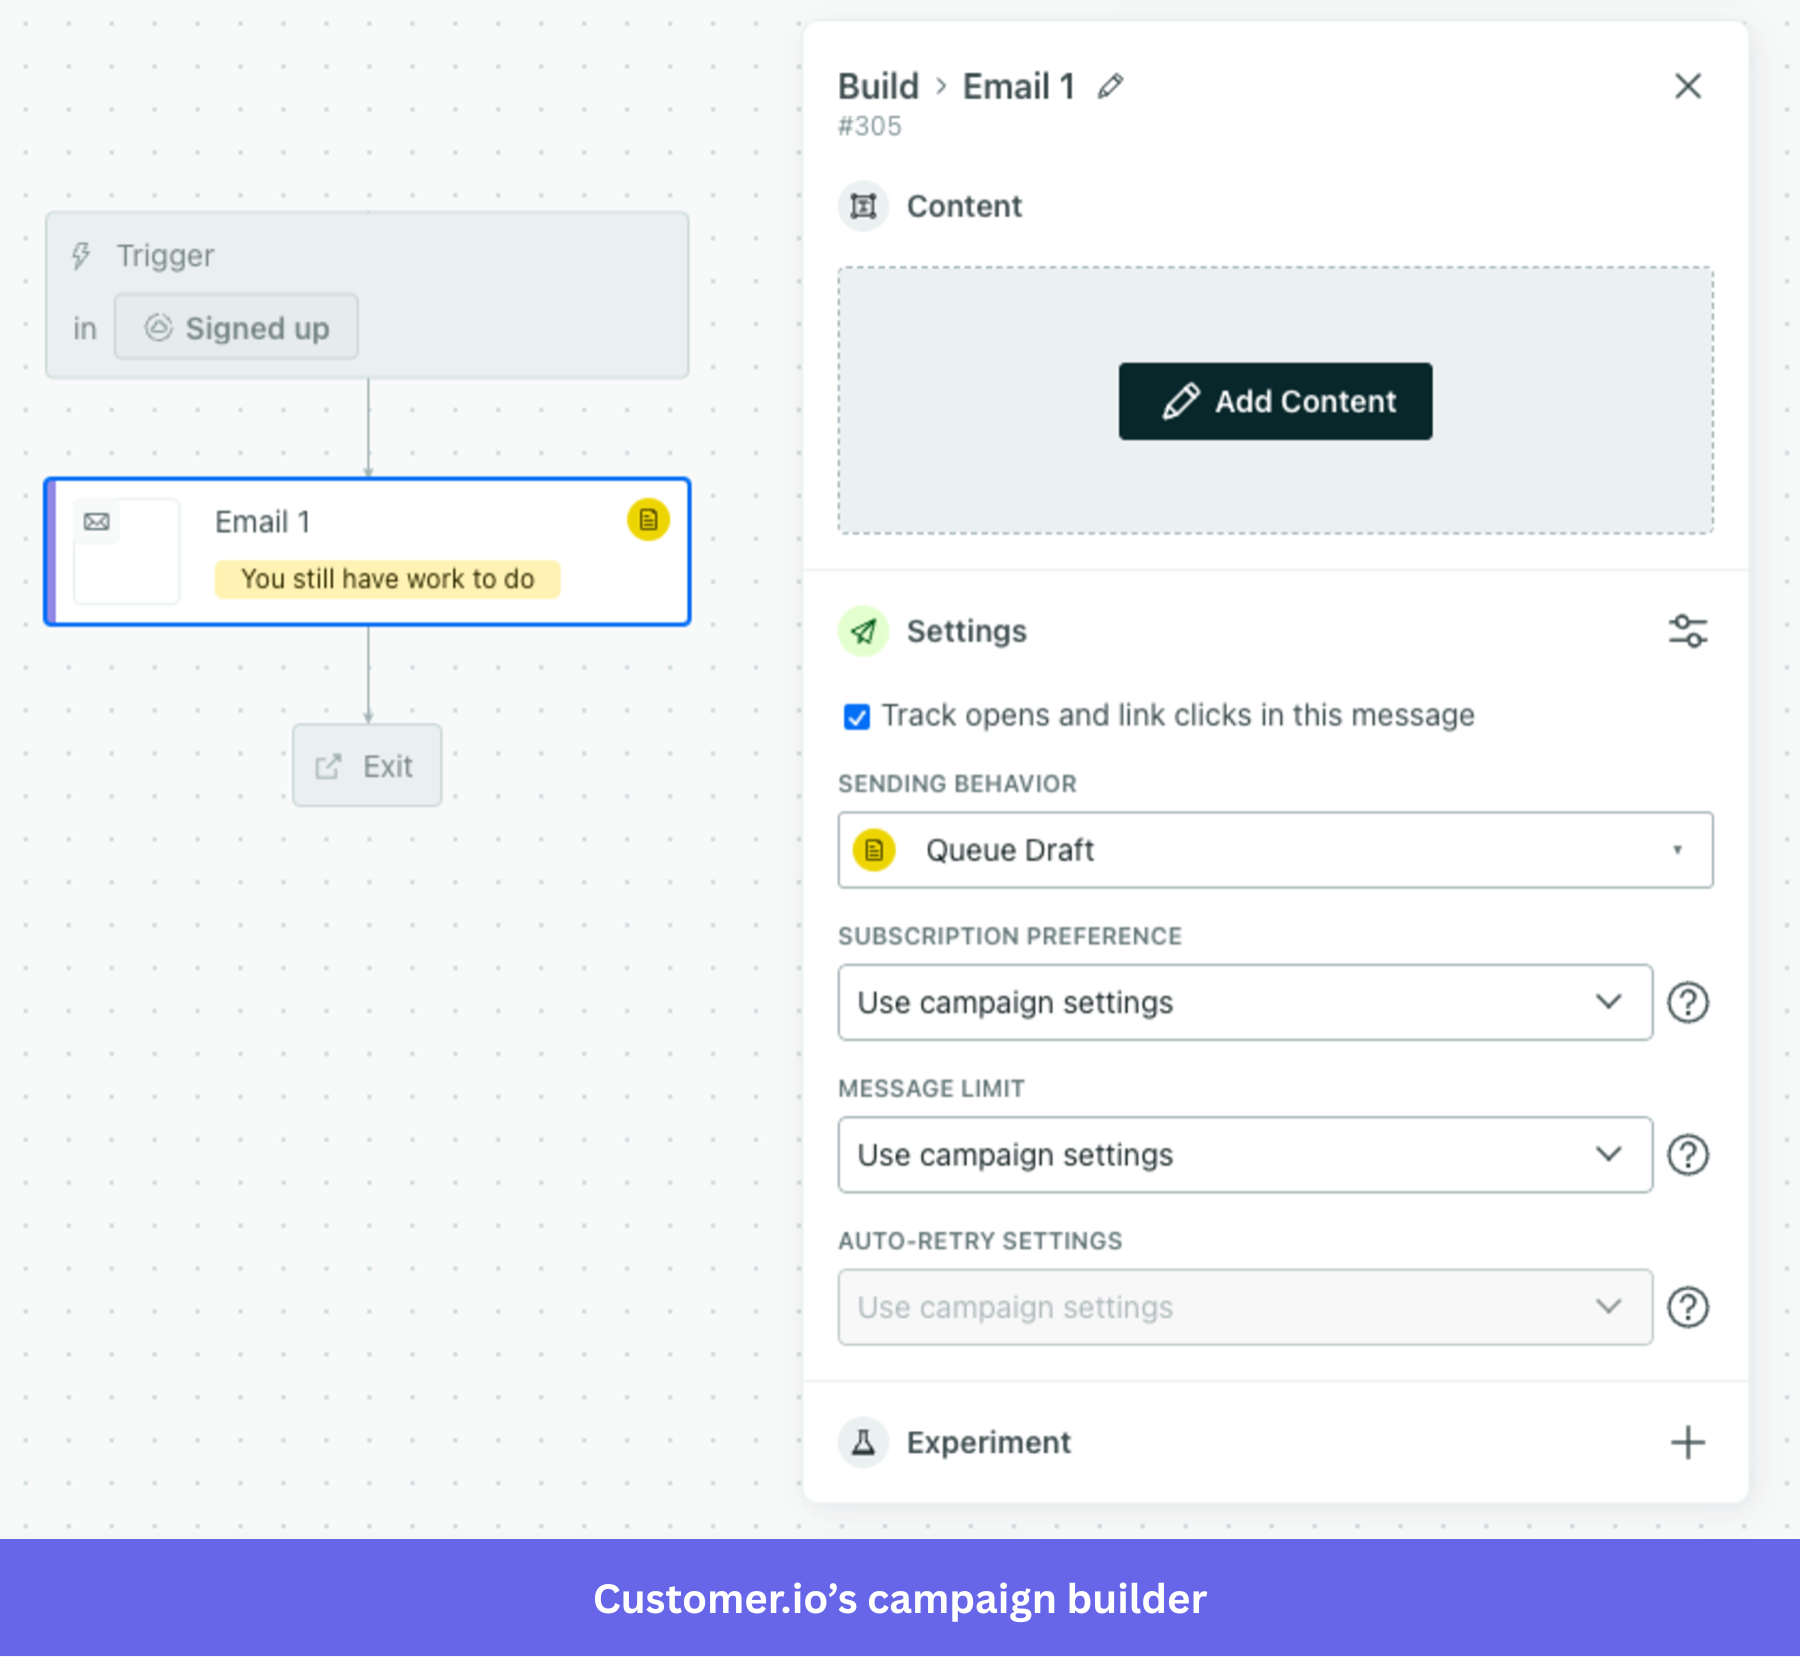The width and height of the screenshot is (1800, 1659).
Task: Click the yellow draft badge on Email 1 node
Action: point(648,520)
